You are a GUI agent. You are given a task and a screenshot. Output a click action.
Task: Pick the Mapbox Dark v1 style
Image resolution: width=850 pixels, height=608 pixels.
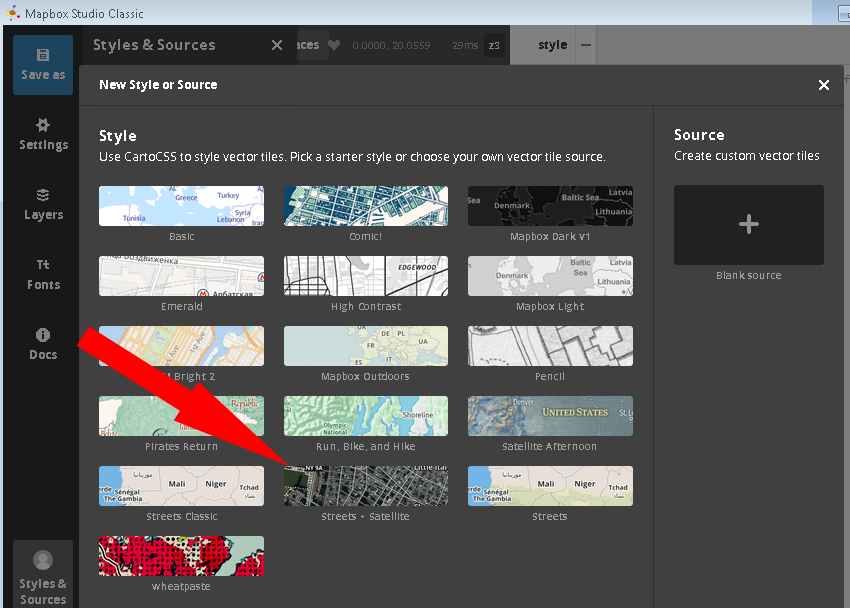point(550,206)
